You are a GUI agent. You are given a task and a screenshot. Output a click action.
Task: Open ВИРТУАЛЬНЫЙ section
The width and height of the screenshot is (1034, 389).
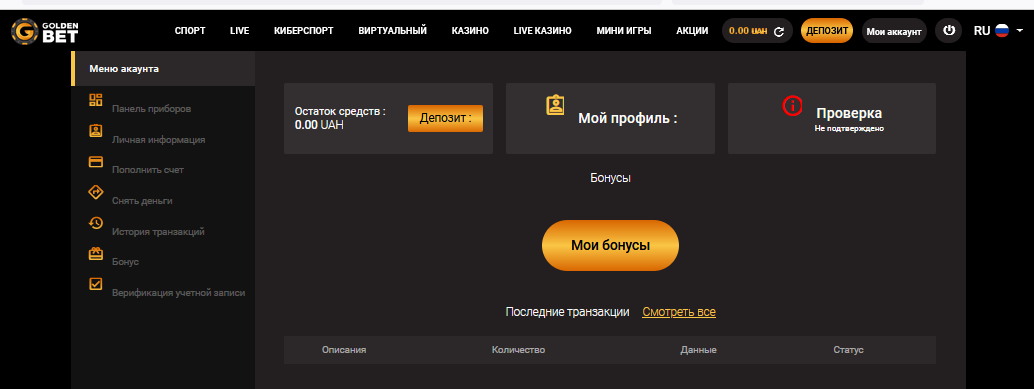click(x=392, y=30)
